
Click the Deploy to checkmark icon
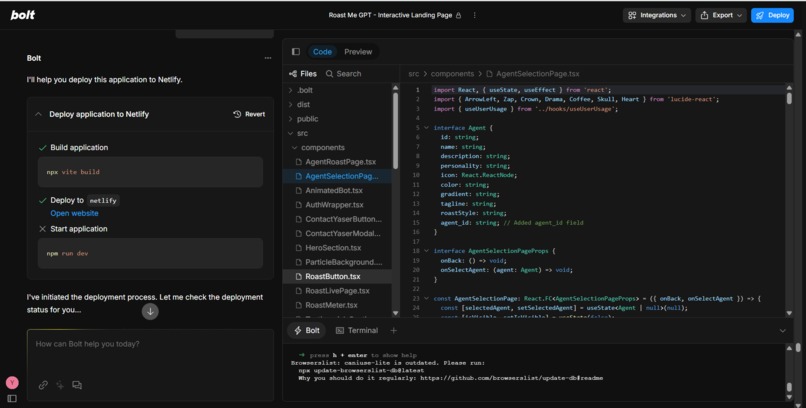coord(43,200)
